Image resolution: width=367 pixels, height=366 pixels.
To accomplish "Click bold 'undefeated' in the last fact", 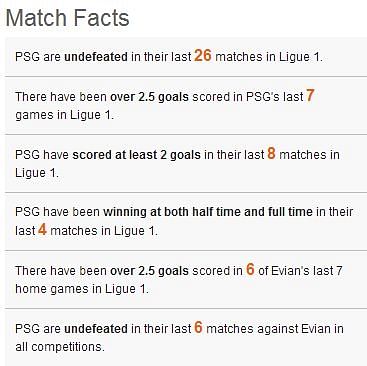I will pos(96,329).
